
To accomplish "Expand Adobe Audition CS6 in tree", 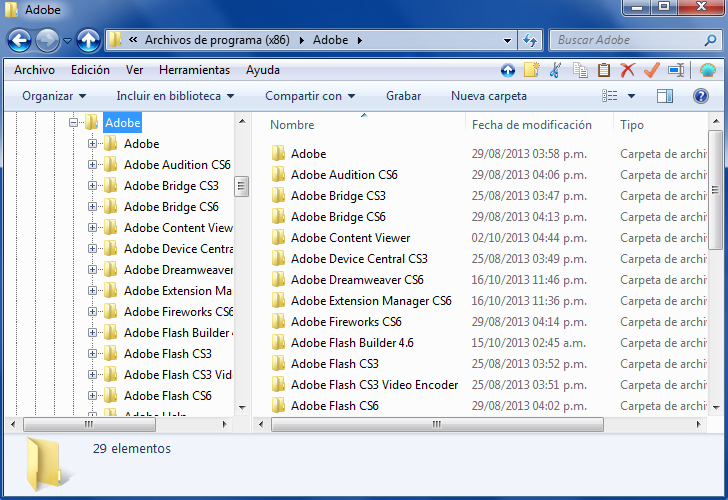I will point(92,164).
